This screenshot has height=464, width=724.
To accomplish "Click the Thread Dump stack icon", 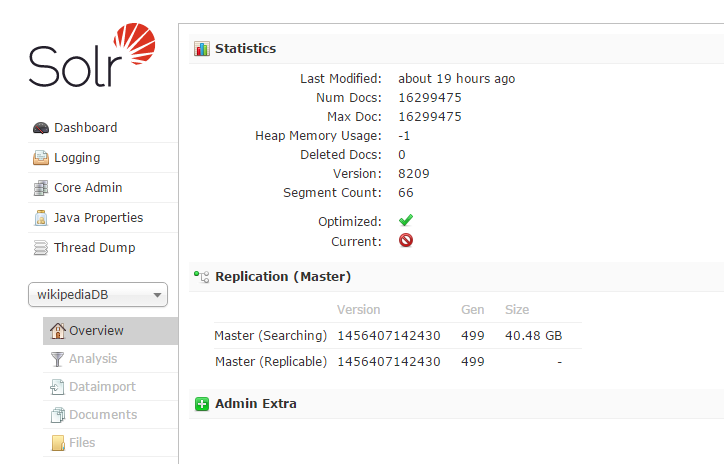I will tap(41, 248).
